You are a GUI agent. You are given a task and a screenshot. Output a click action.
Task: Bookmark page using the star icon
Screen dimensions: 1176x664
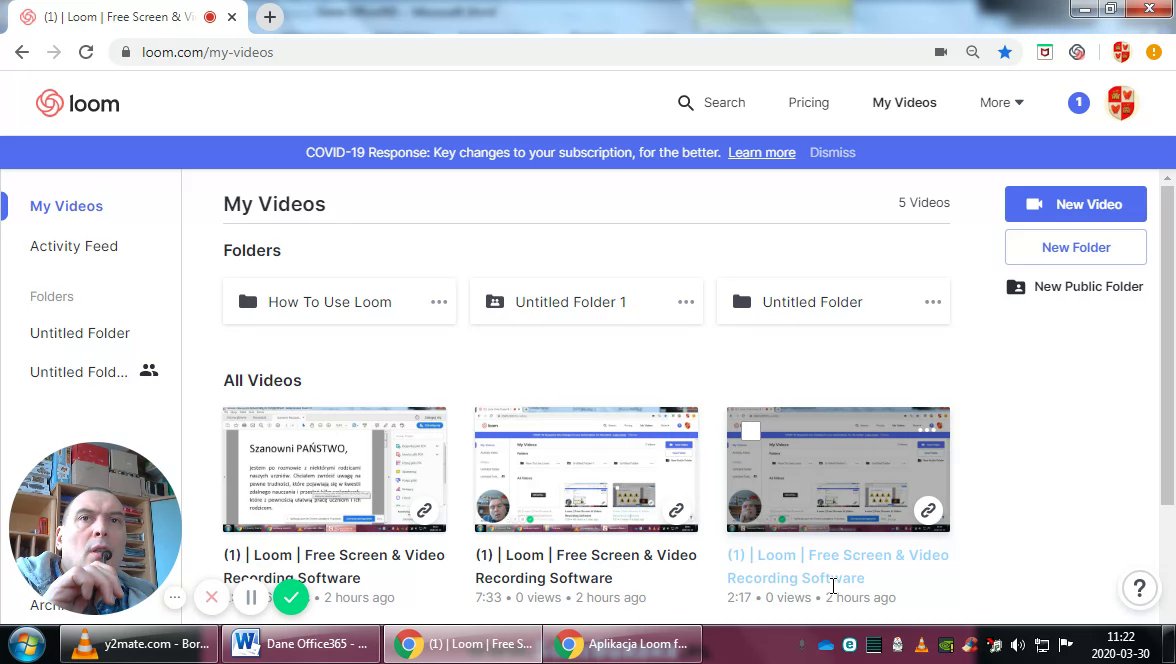pyautogui.click(x=1005, y=52)
